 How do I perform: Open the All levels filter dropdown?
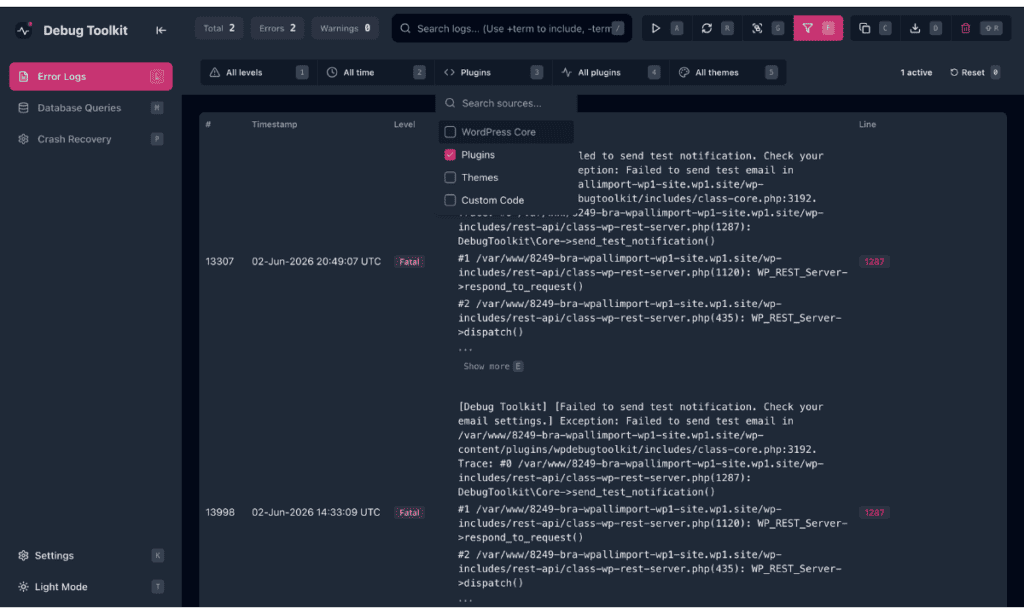pos(259,73)
